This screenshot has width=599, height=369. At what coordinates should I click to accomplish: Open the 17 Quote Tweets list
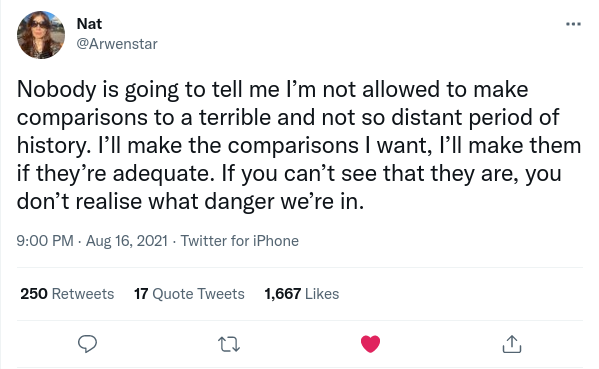pyautogui.click(x=189, y=294)
